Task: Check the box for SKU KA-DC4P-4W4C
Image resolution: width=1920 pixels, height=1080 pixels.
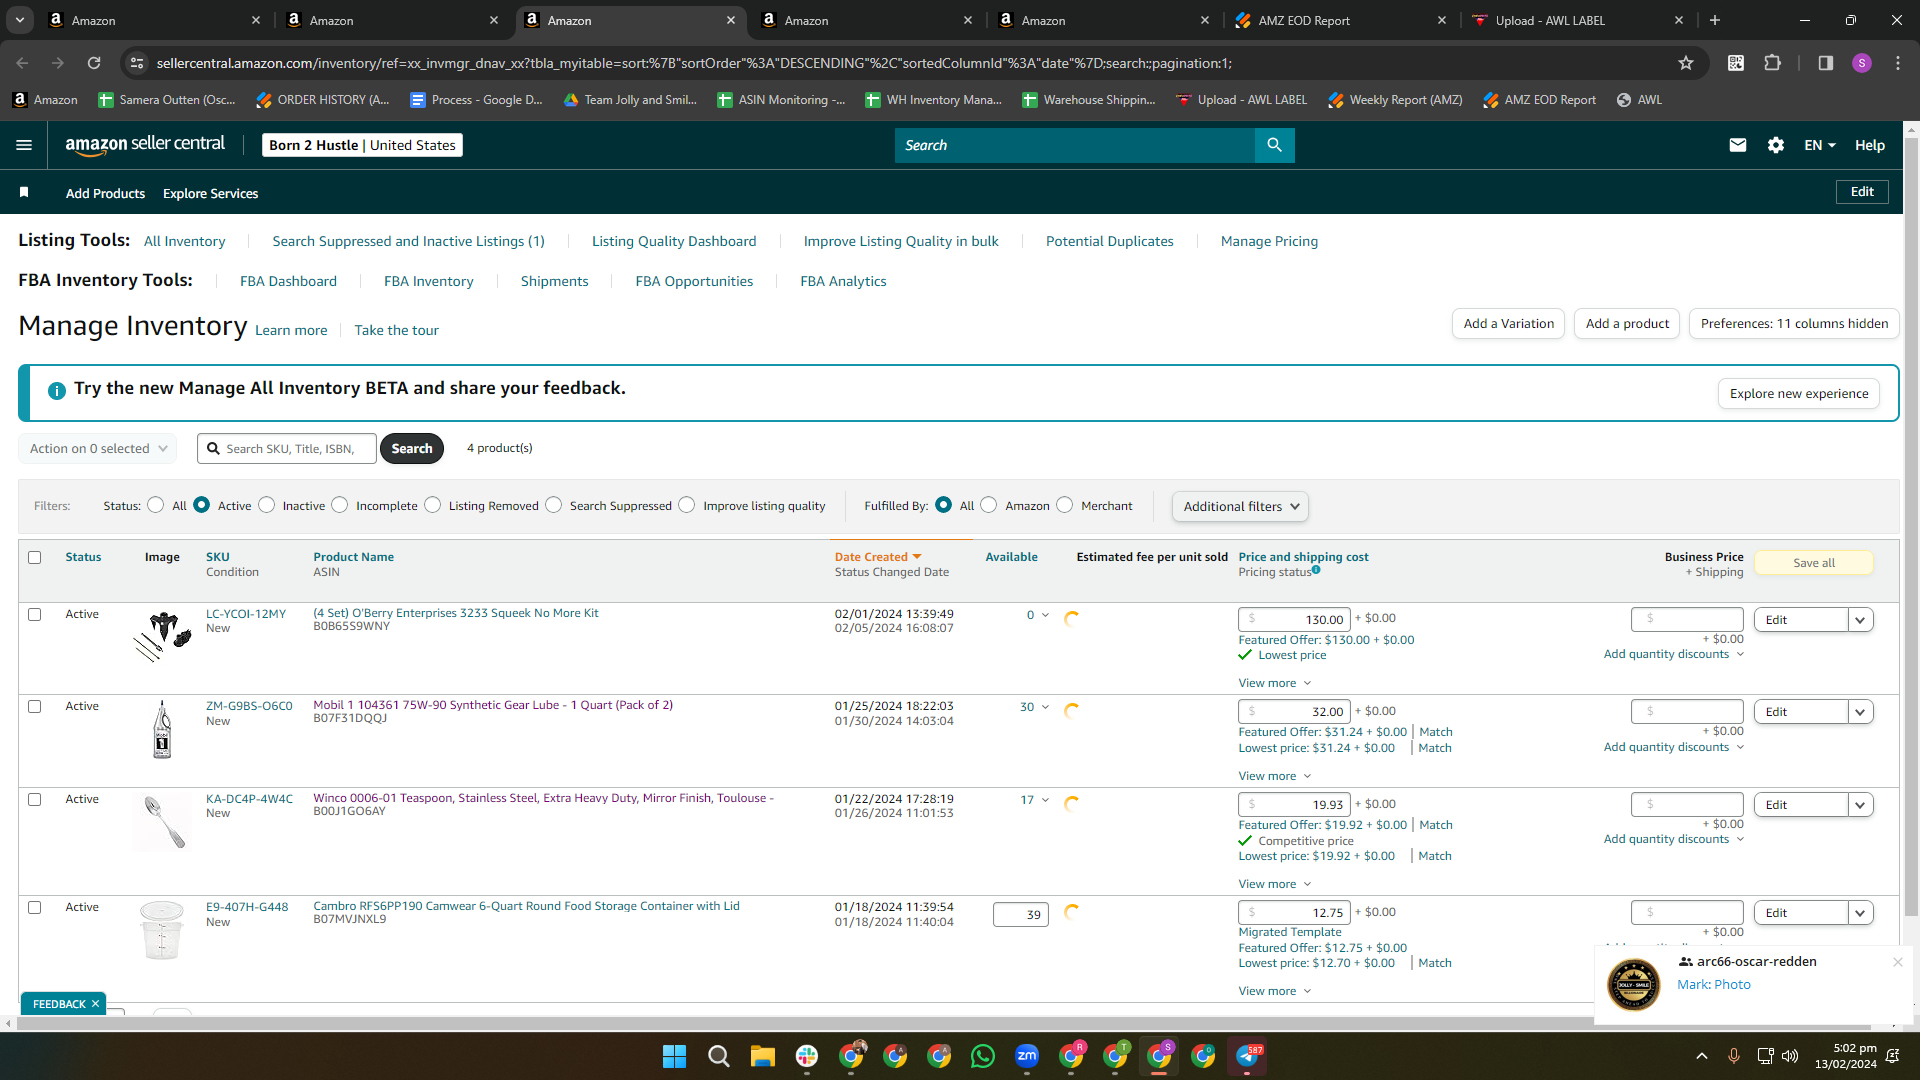Action: (35, 800)
